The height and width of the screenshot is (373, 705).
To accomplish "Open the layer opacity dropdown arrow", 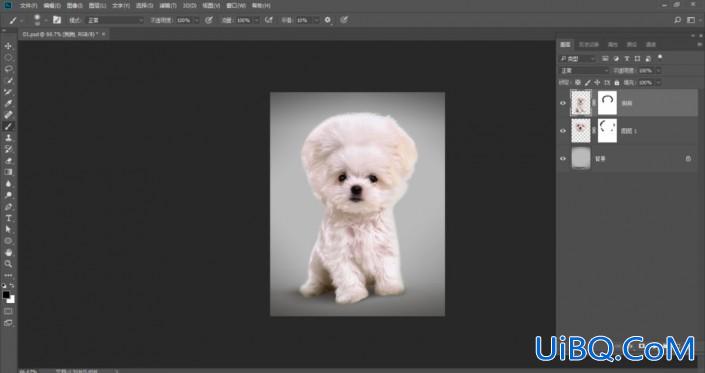I will pos(658,71).
